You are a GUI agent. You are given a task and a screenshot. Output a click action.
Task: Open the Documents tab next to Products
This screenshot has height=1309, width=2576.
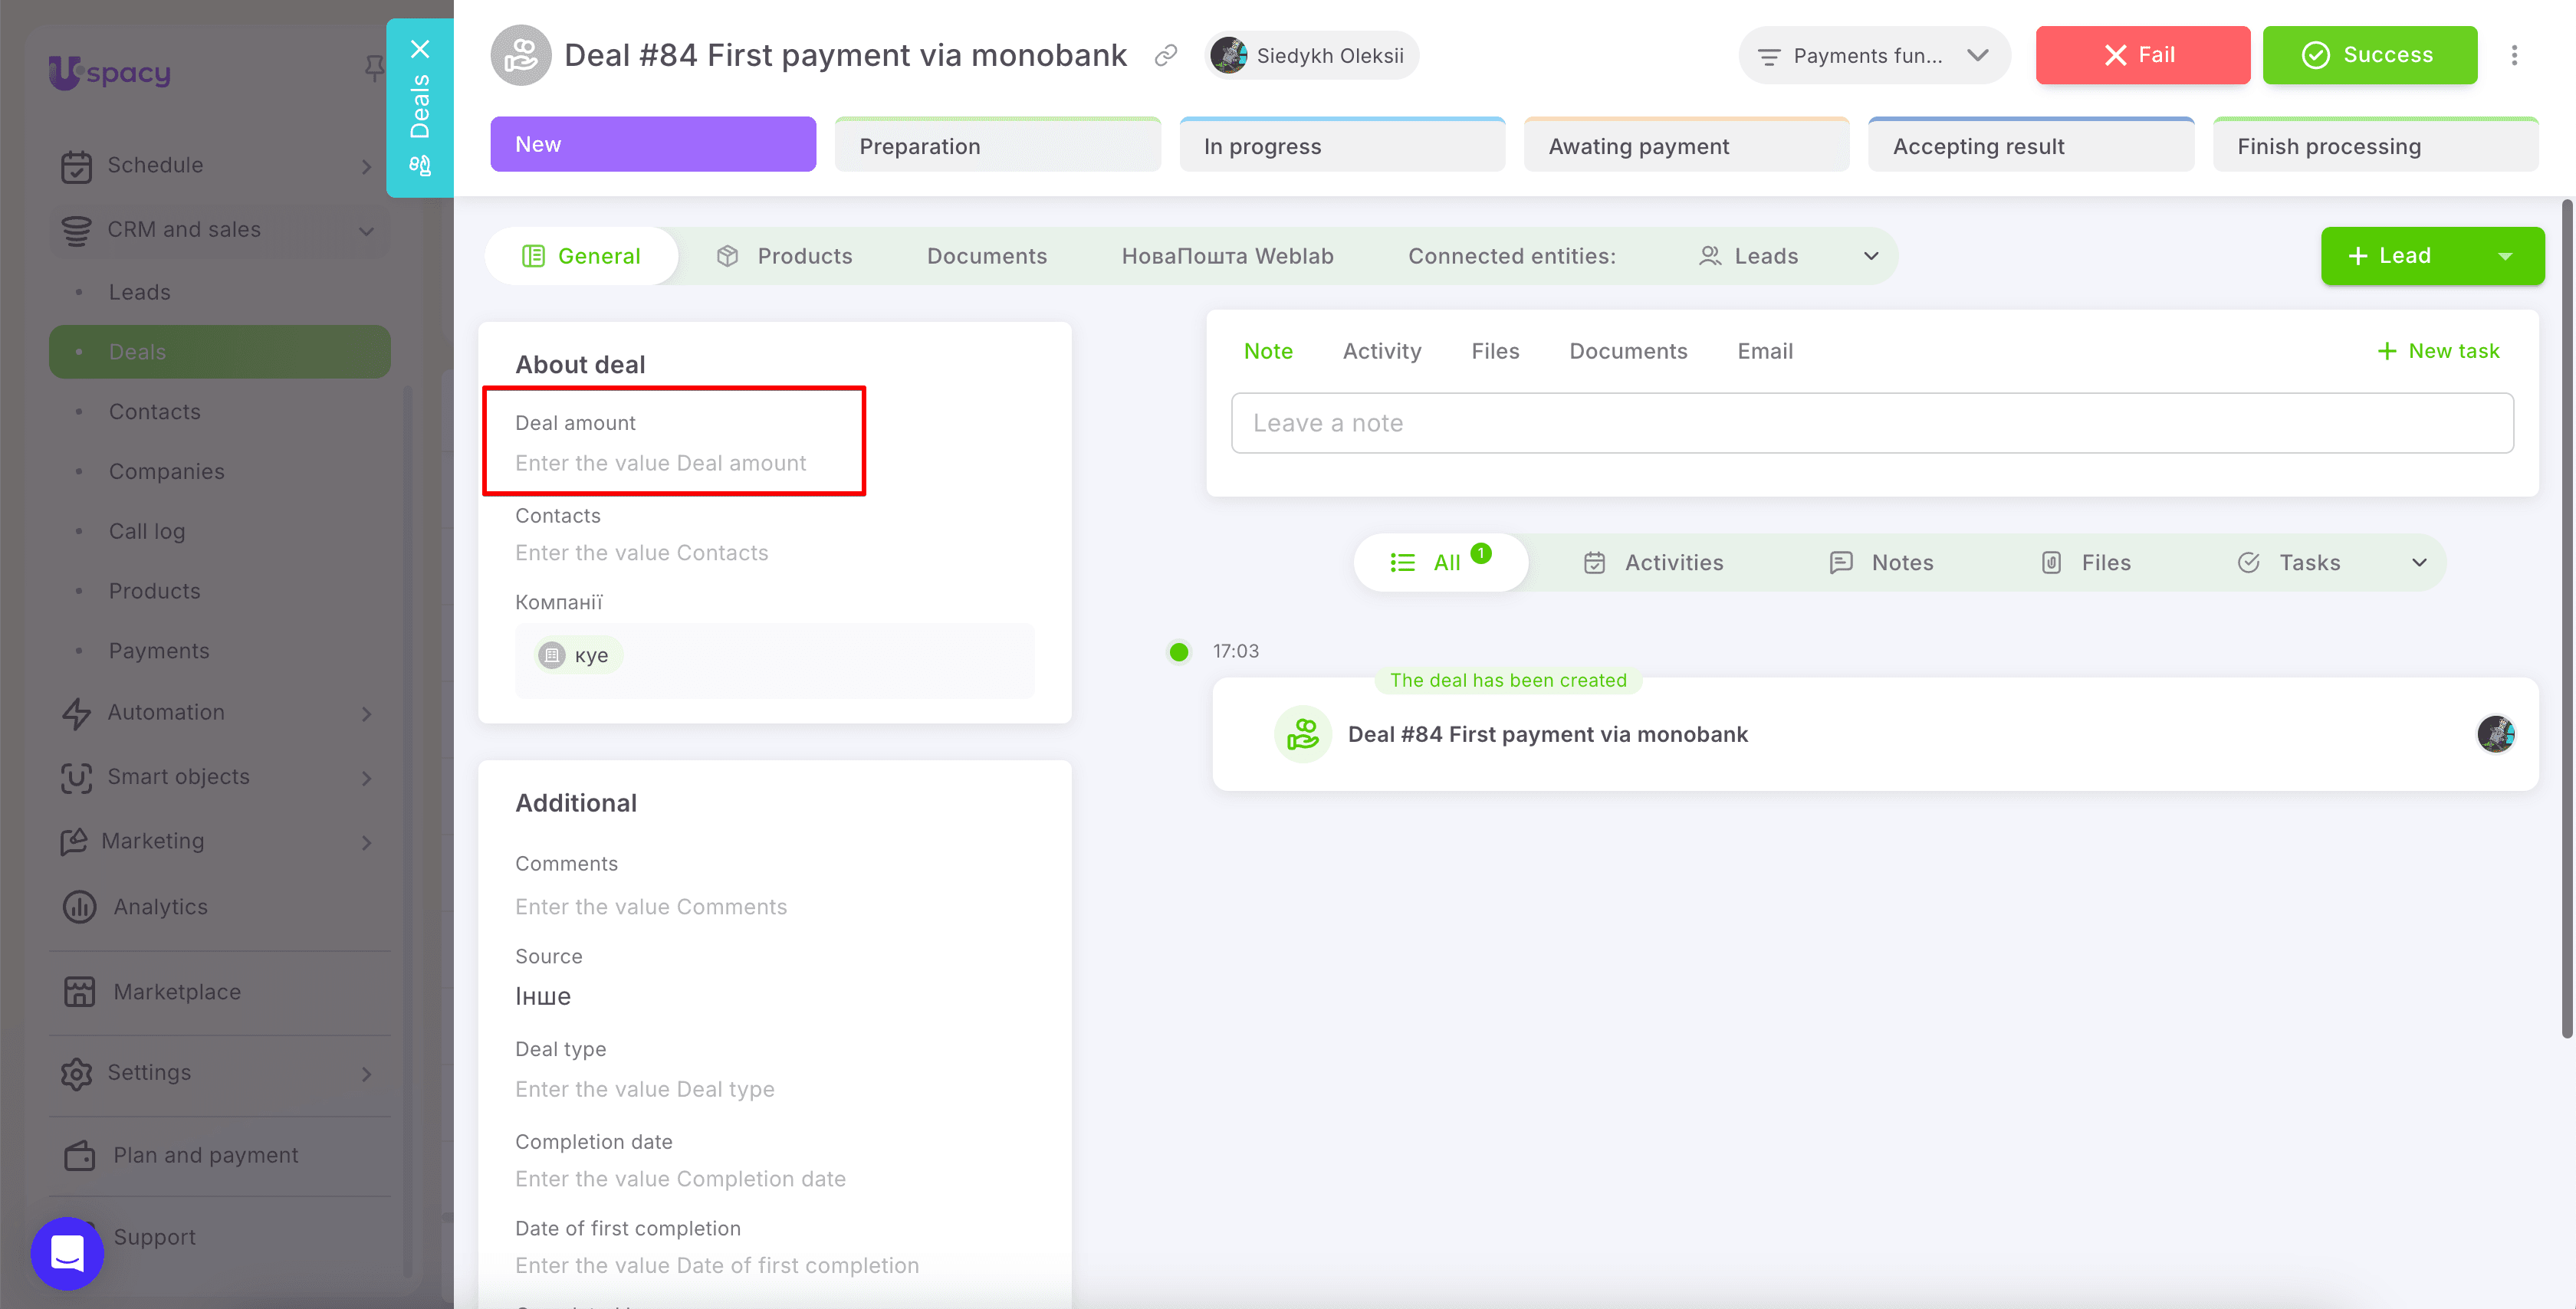986,256
